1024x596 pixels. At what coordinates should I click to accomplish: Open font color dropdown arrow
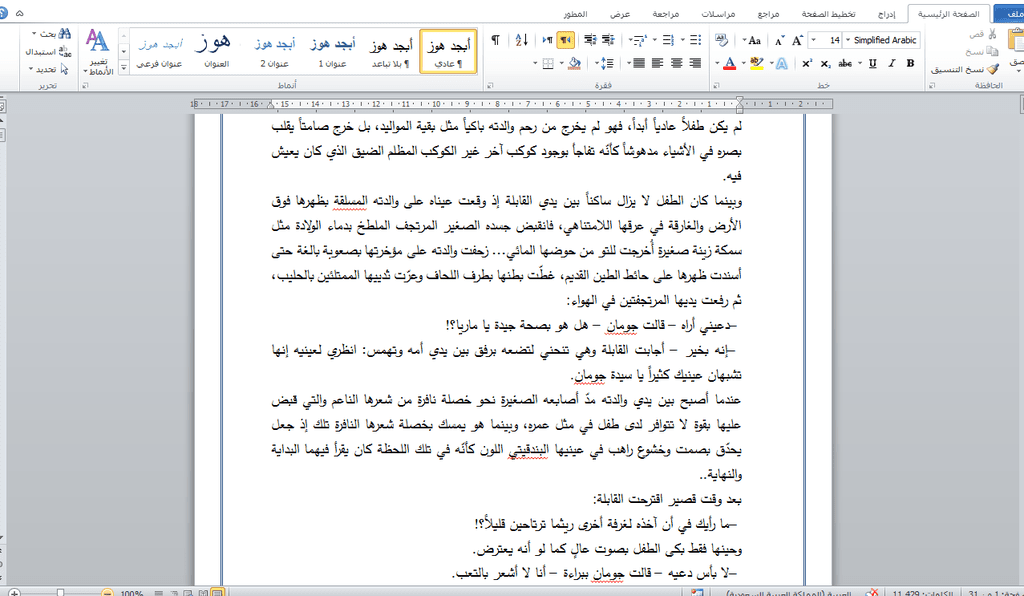pyautogui.click(x=718, y=63)
